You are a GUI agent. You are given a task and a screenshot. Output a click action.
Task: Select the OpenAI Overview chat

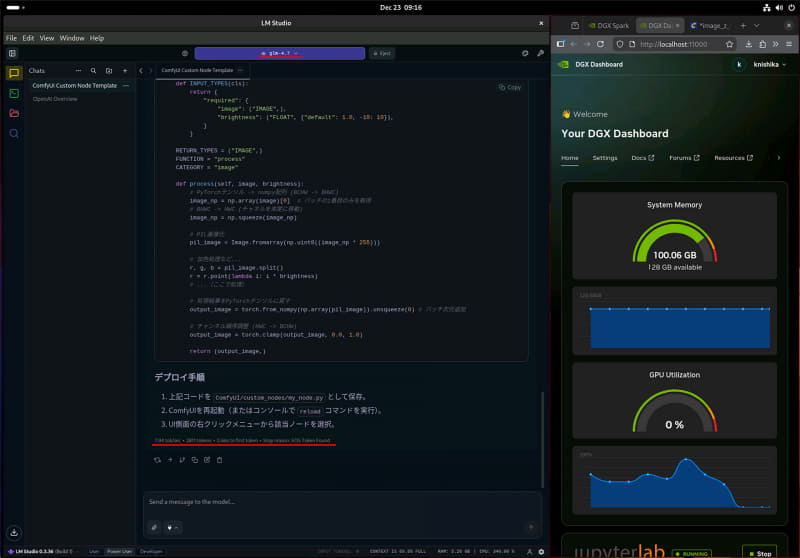point(55,99)
